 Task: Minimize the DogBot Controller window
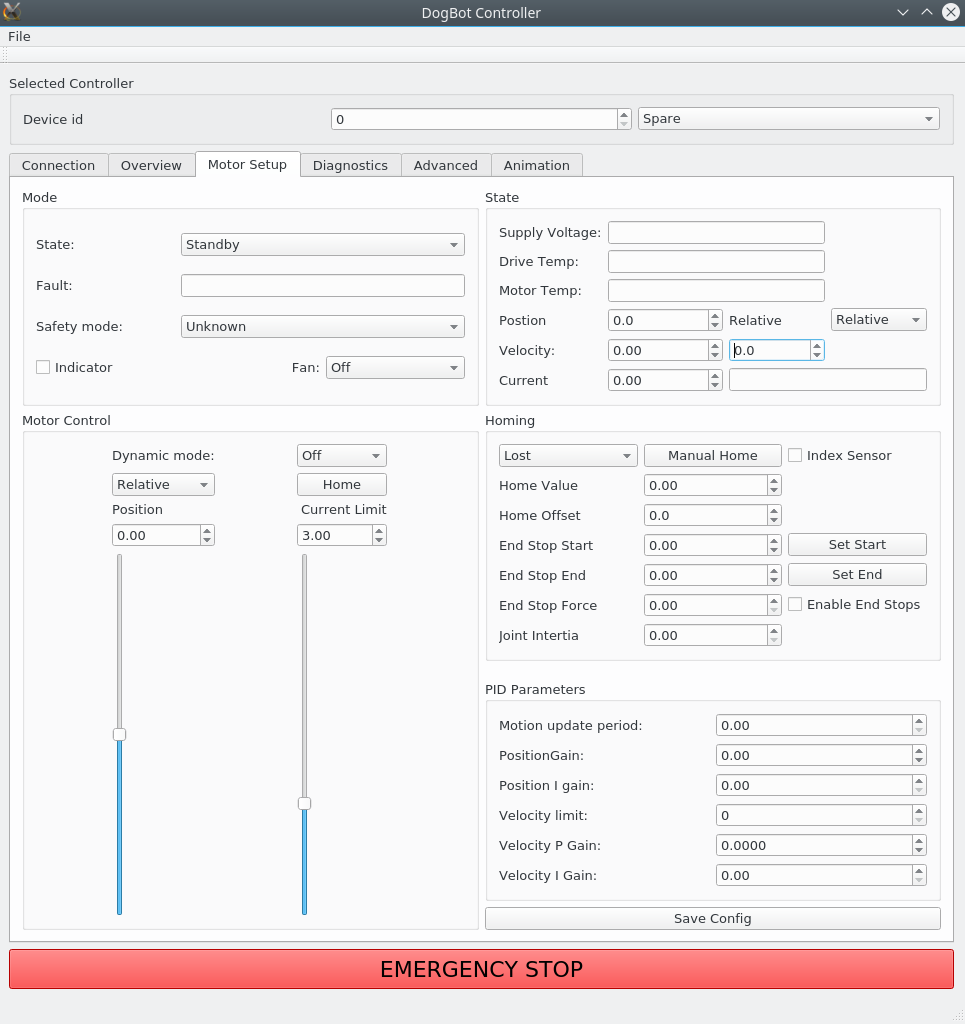pyautogui.click(x=903, y=12)
